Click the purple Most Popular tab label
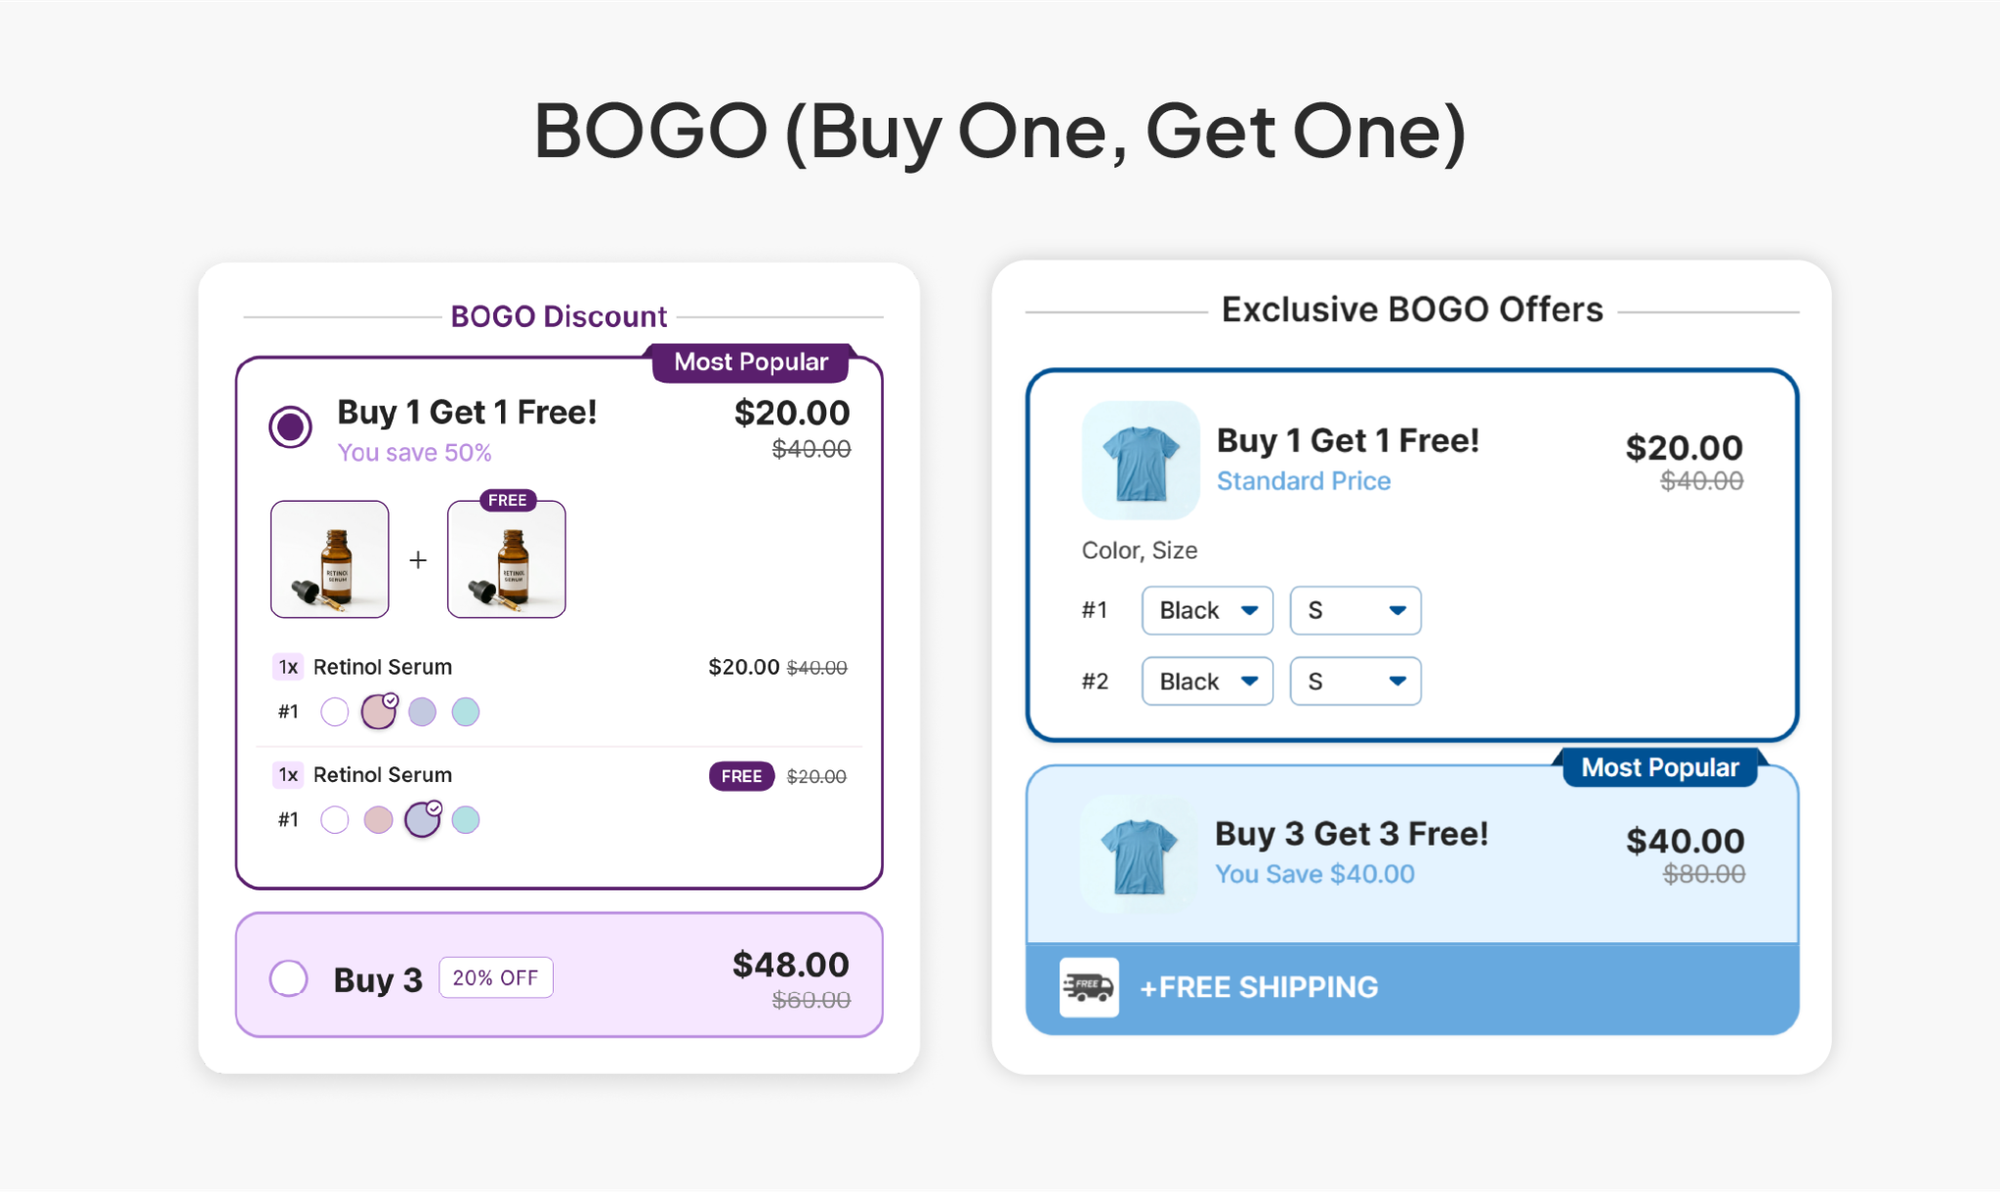 (x=751, y=362)
